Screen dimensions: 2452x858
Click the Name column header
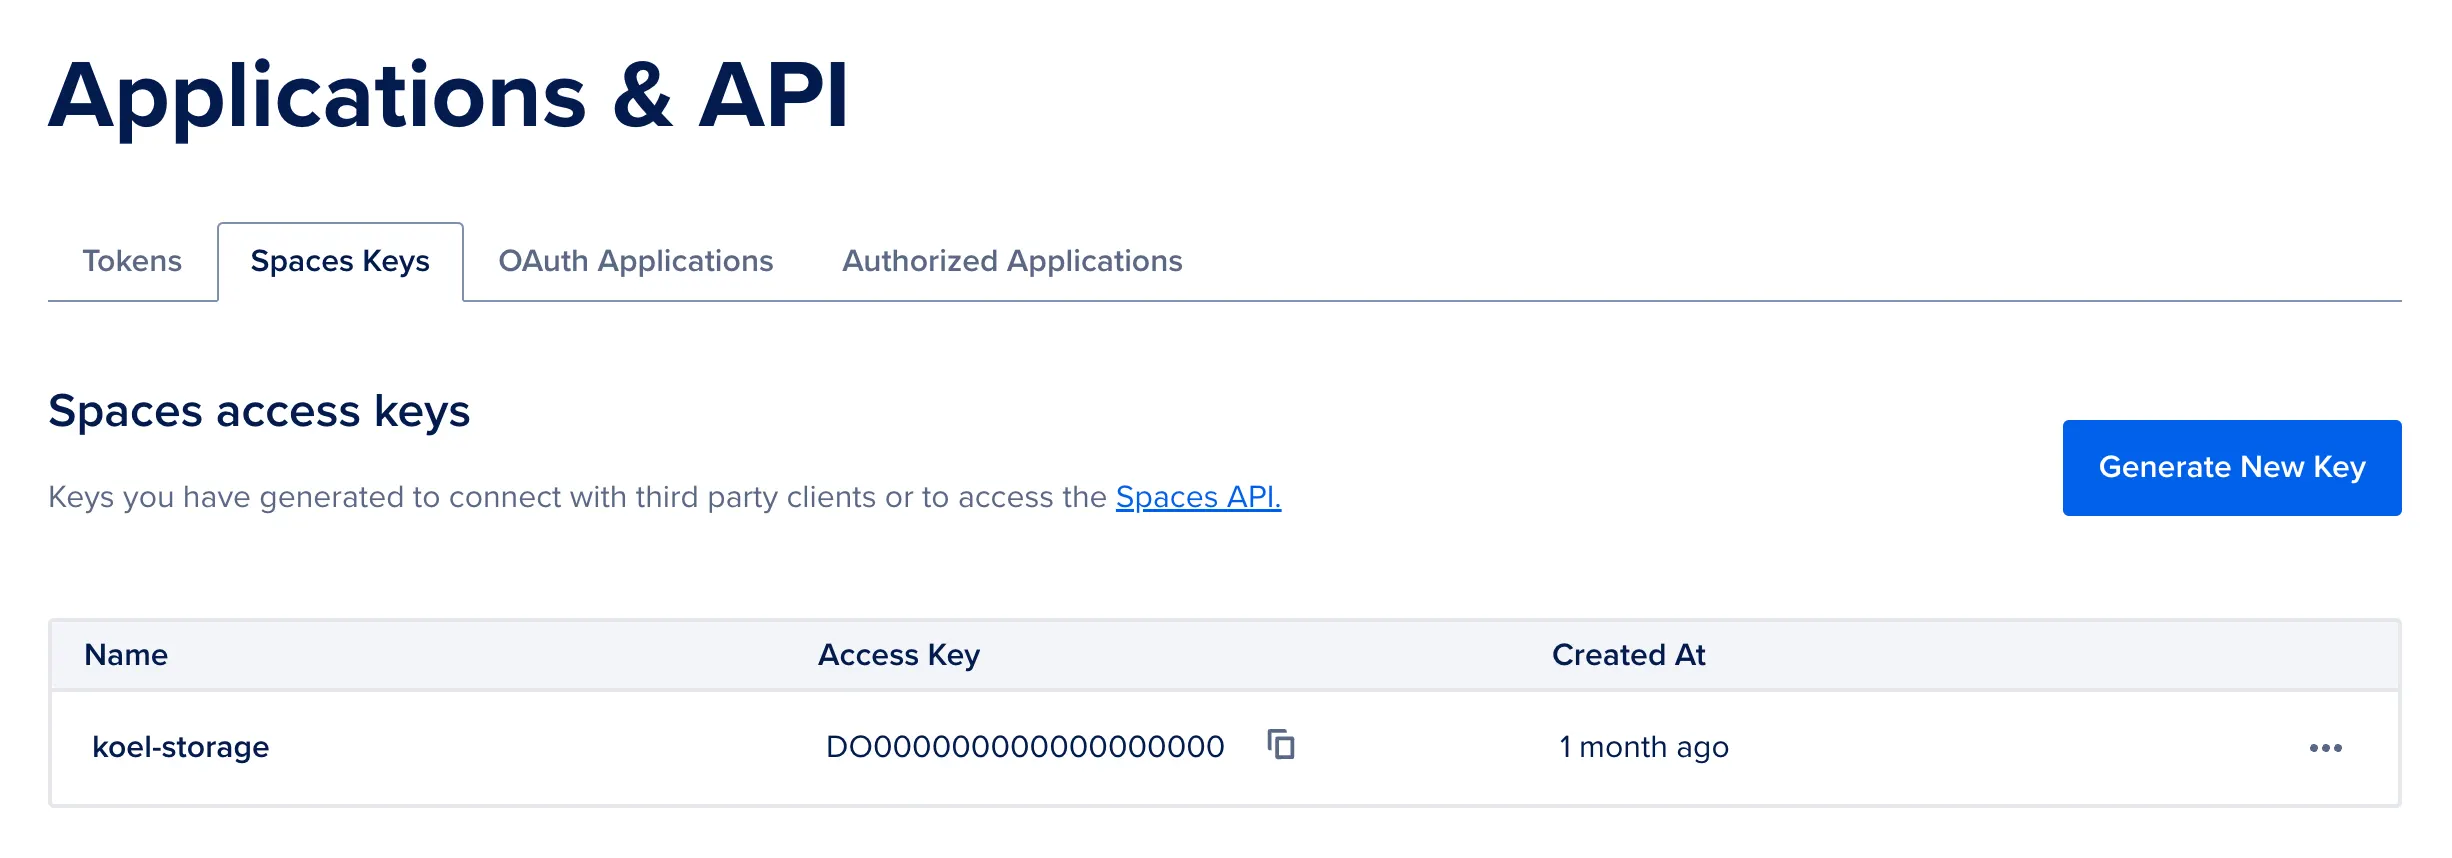point(126,655)
